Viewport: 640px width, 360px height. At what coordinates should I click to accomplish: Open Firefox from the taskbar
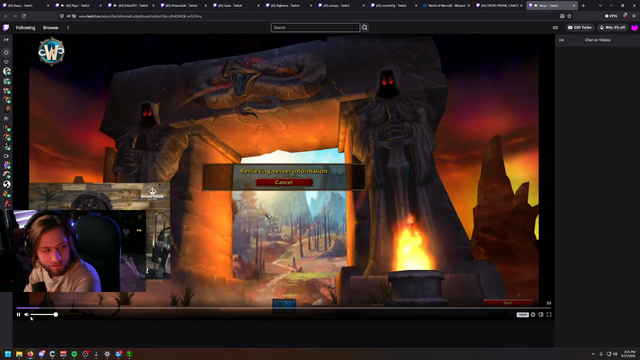(x=30, y=354)
